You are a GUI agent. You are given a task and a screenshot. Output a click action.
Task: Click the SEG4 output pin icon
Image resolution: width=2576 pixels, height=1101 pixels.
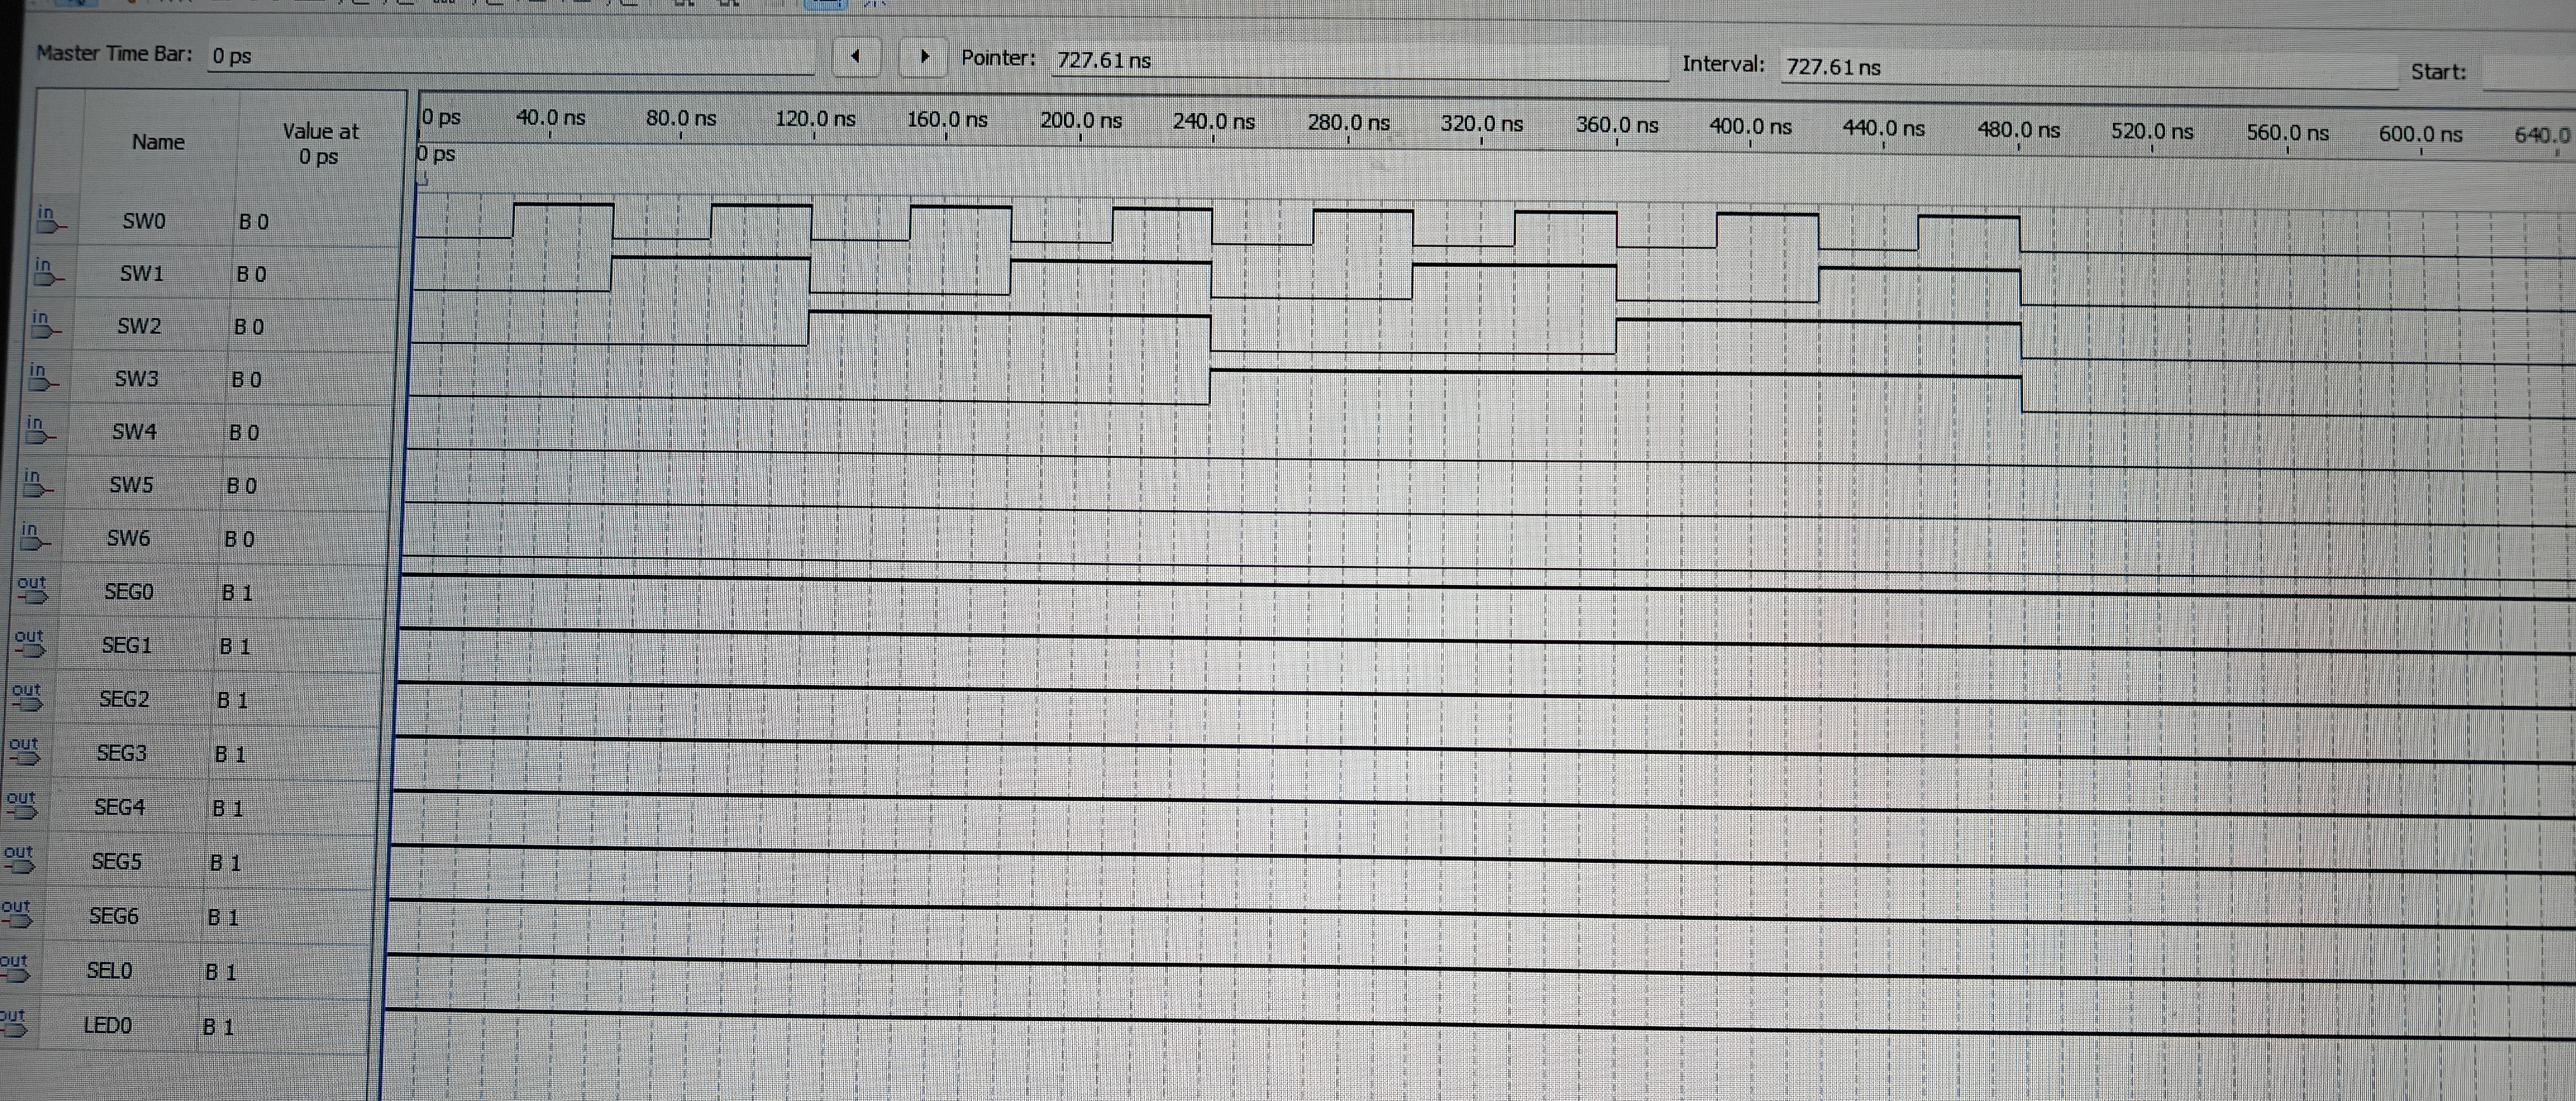(x=21, y=805)
